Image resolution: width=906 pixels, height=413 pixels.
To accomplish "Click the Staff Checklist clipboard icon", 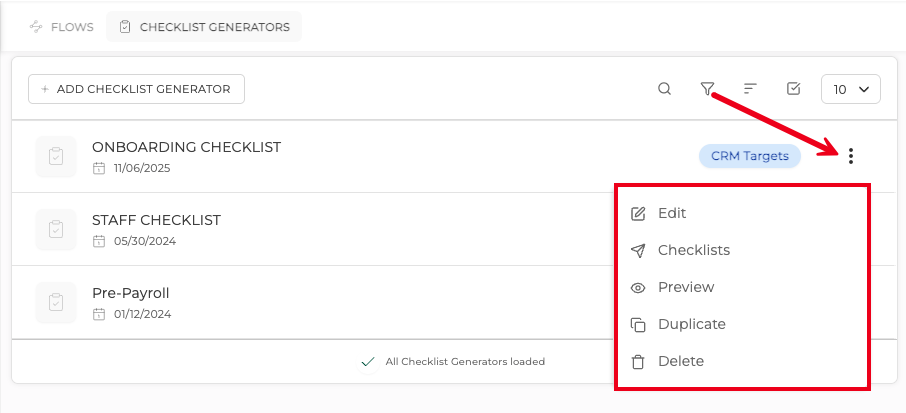I will click(56, 229).
